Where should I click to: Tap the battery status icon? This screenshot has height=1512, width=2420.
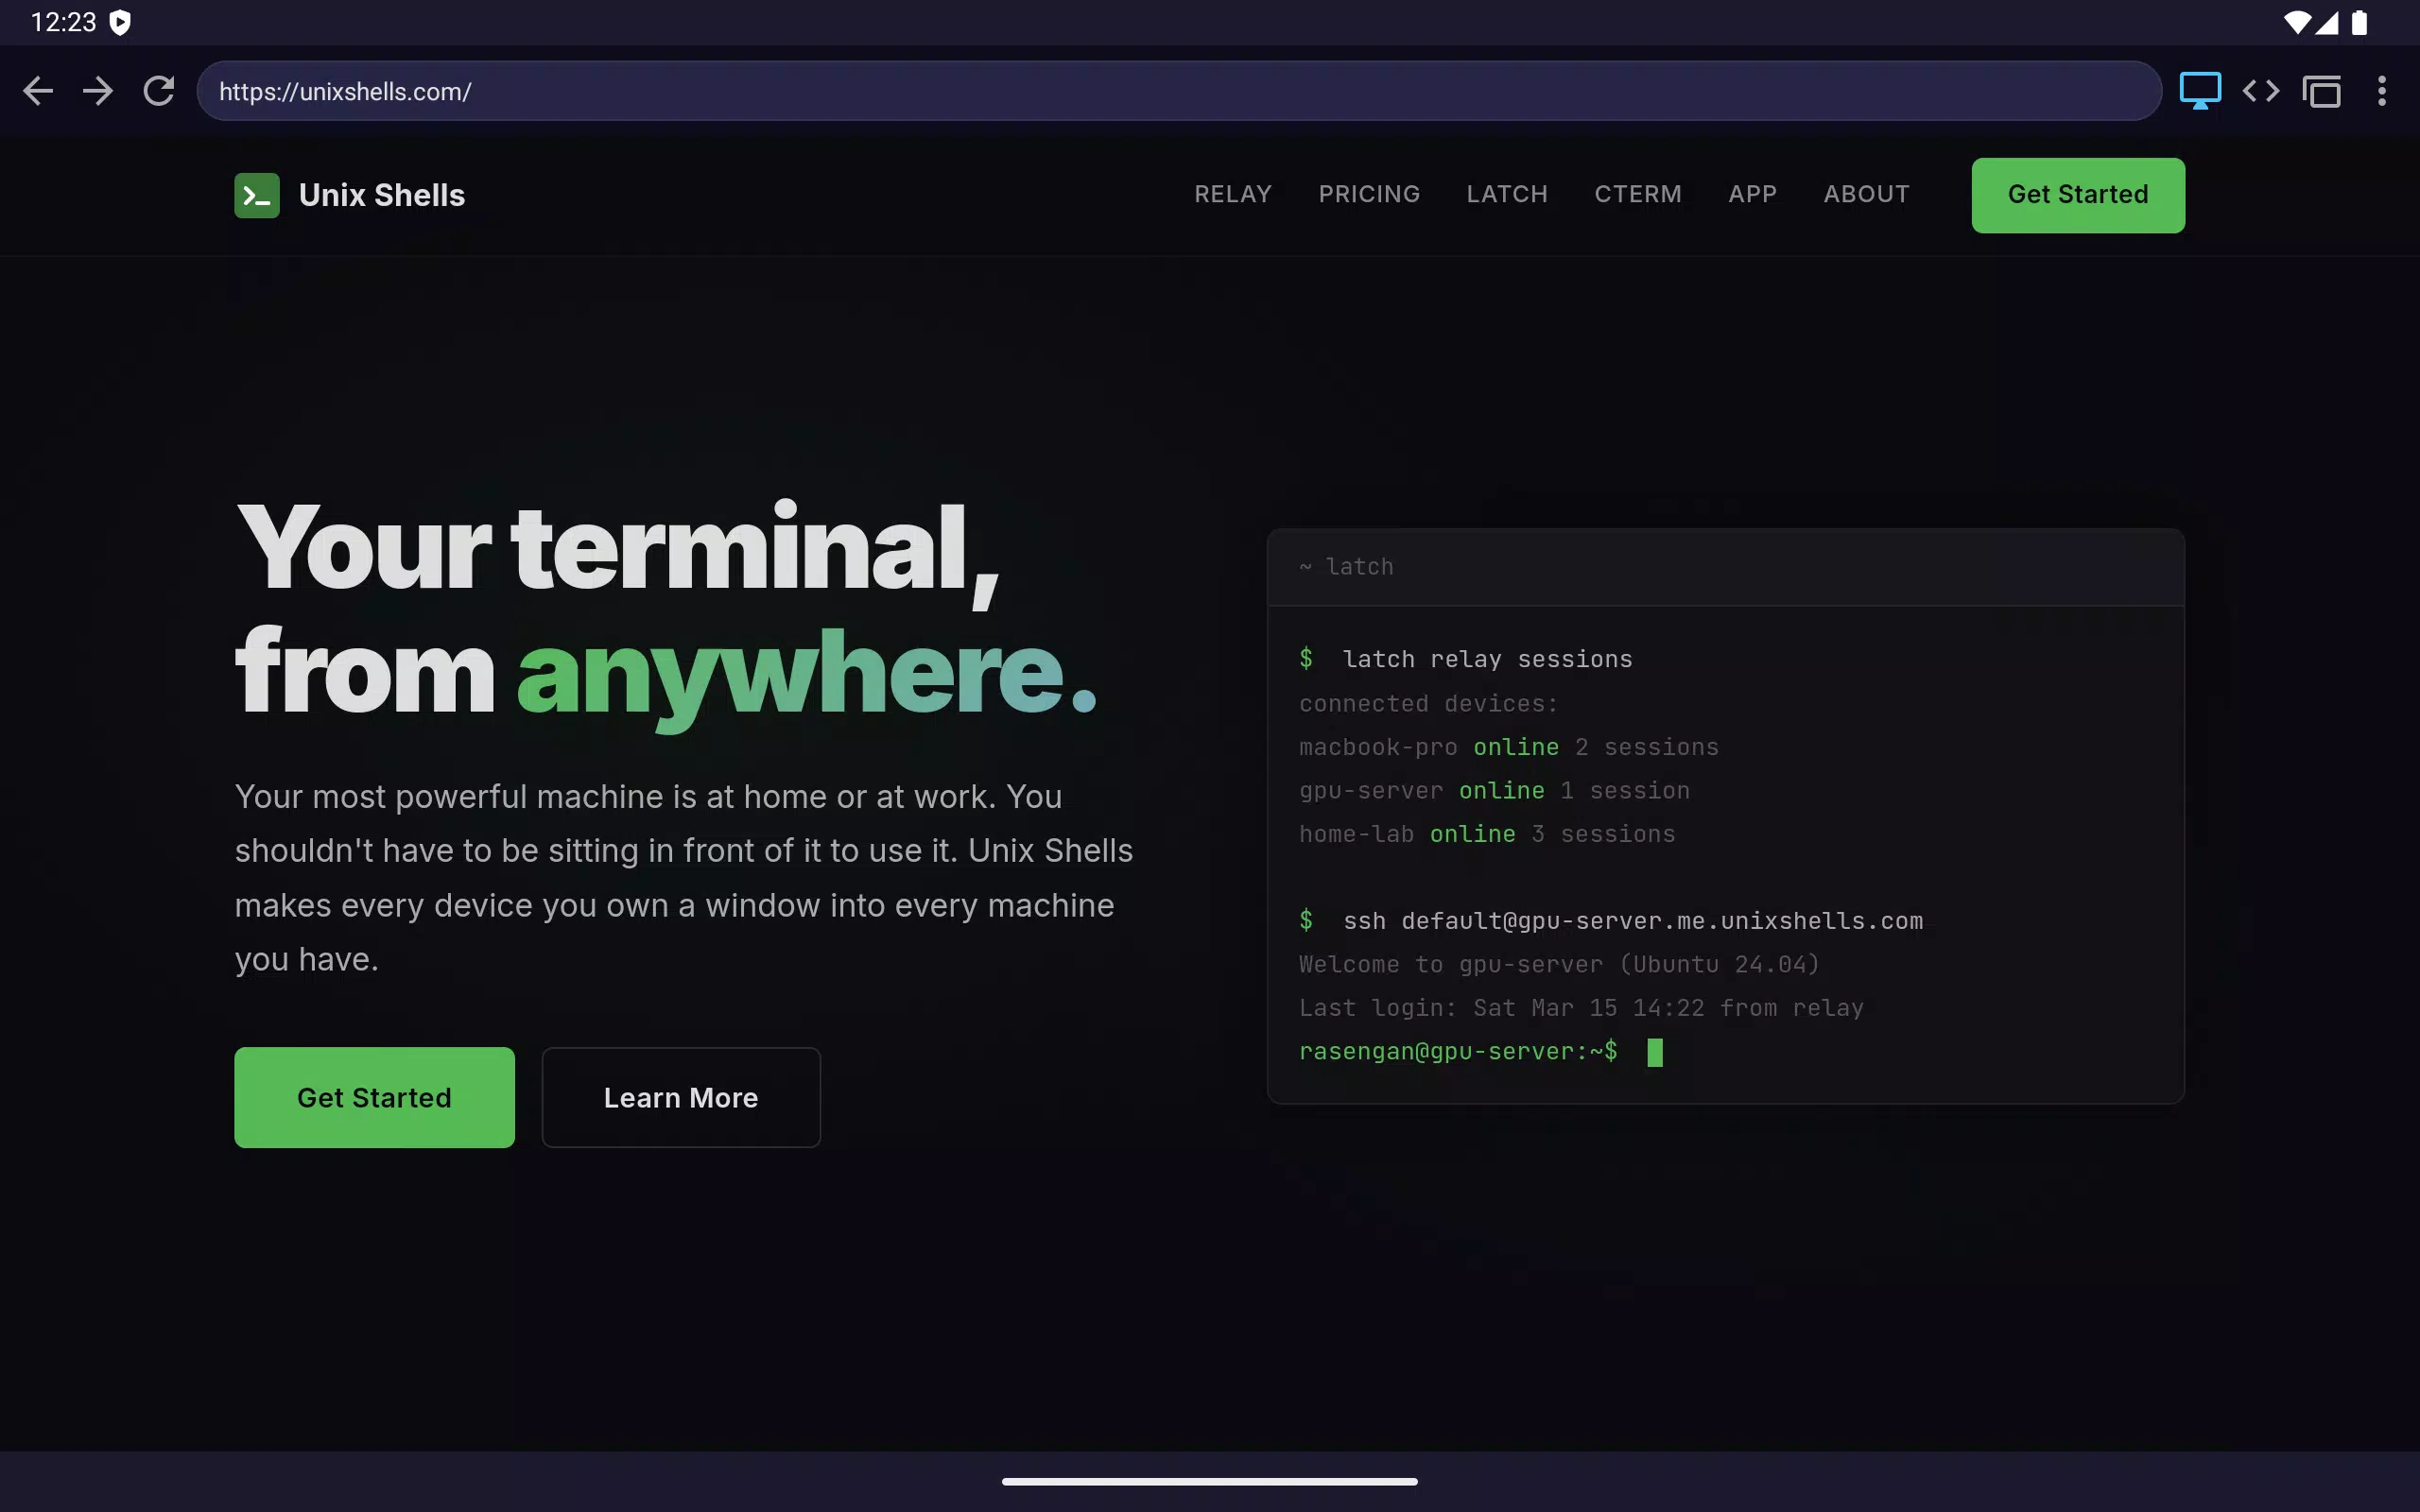pyautogui.click(x=2359, y=22)
